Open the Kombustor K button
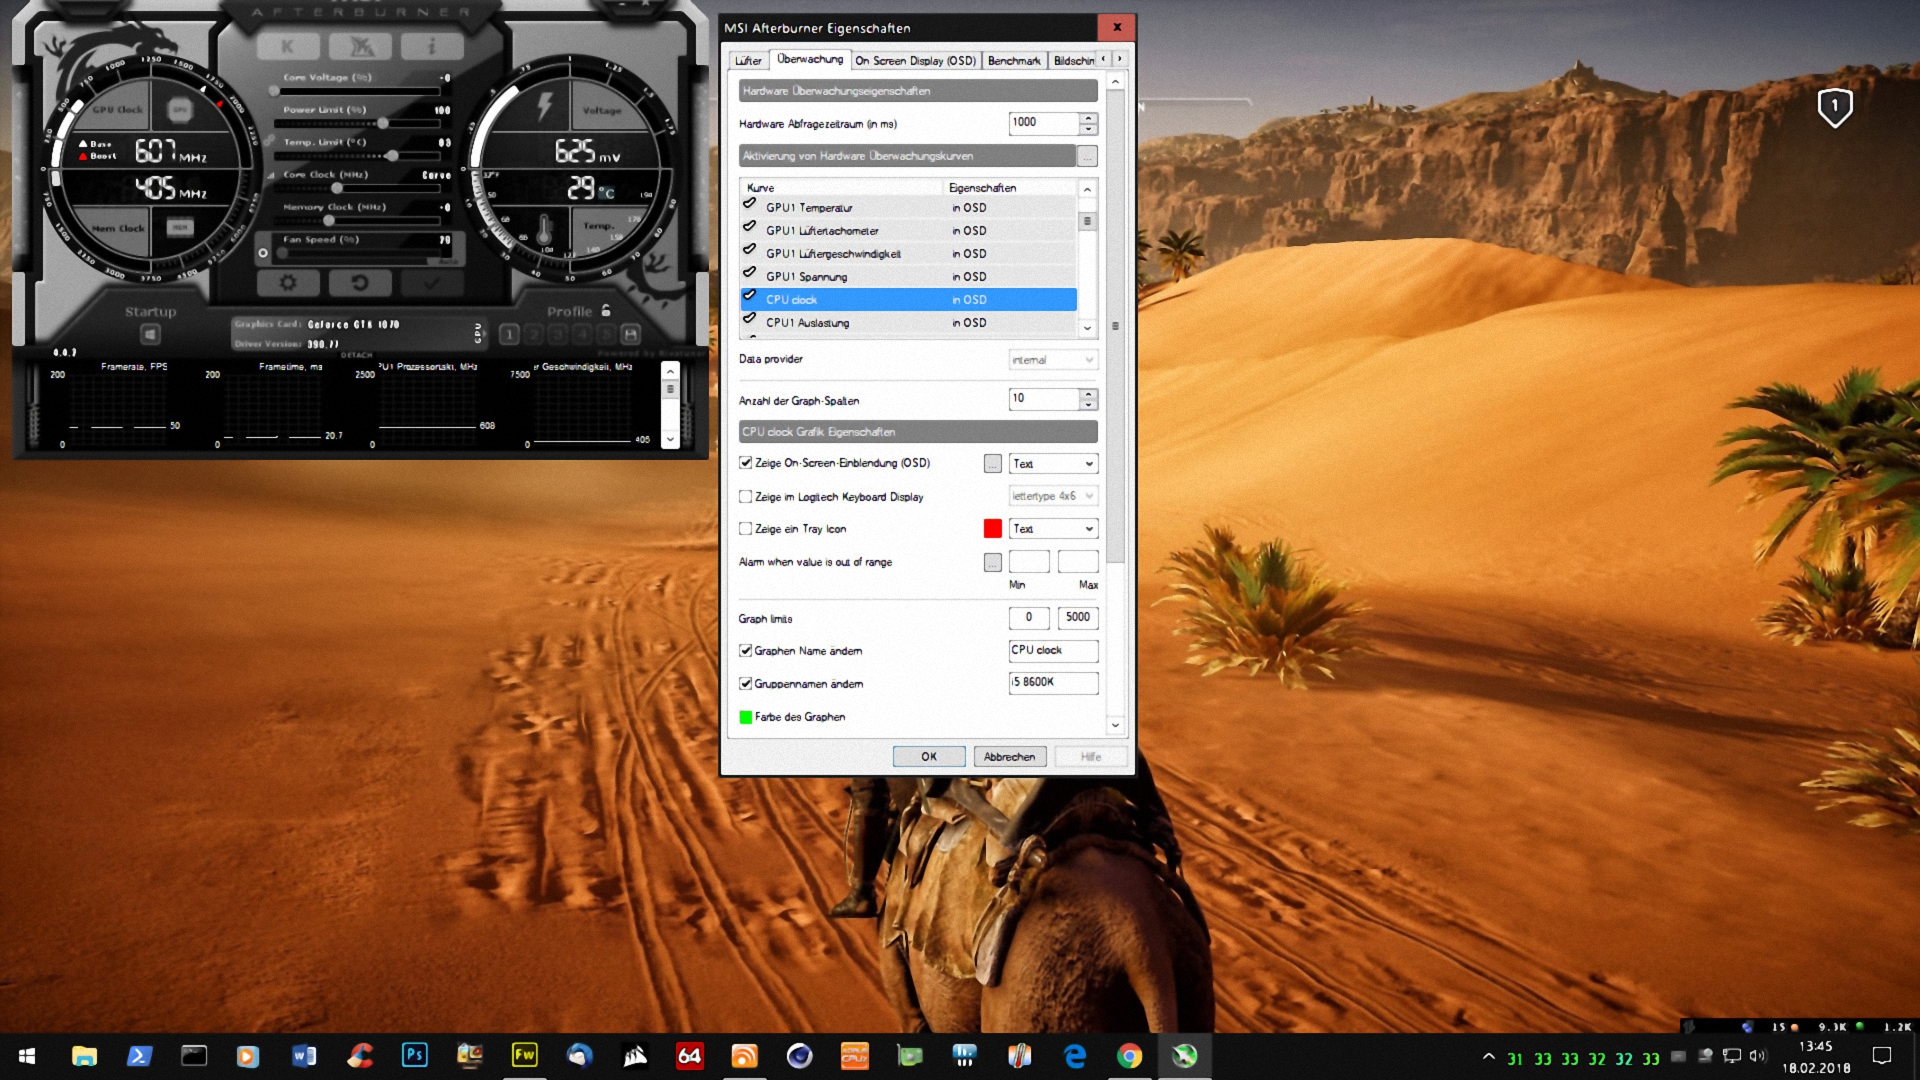 tap(288, 46)
